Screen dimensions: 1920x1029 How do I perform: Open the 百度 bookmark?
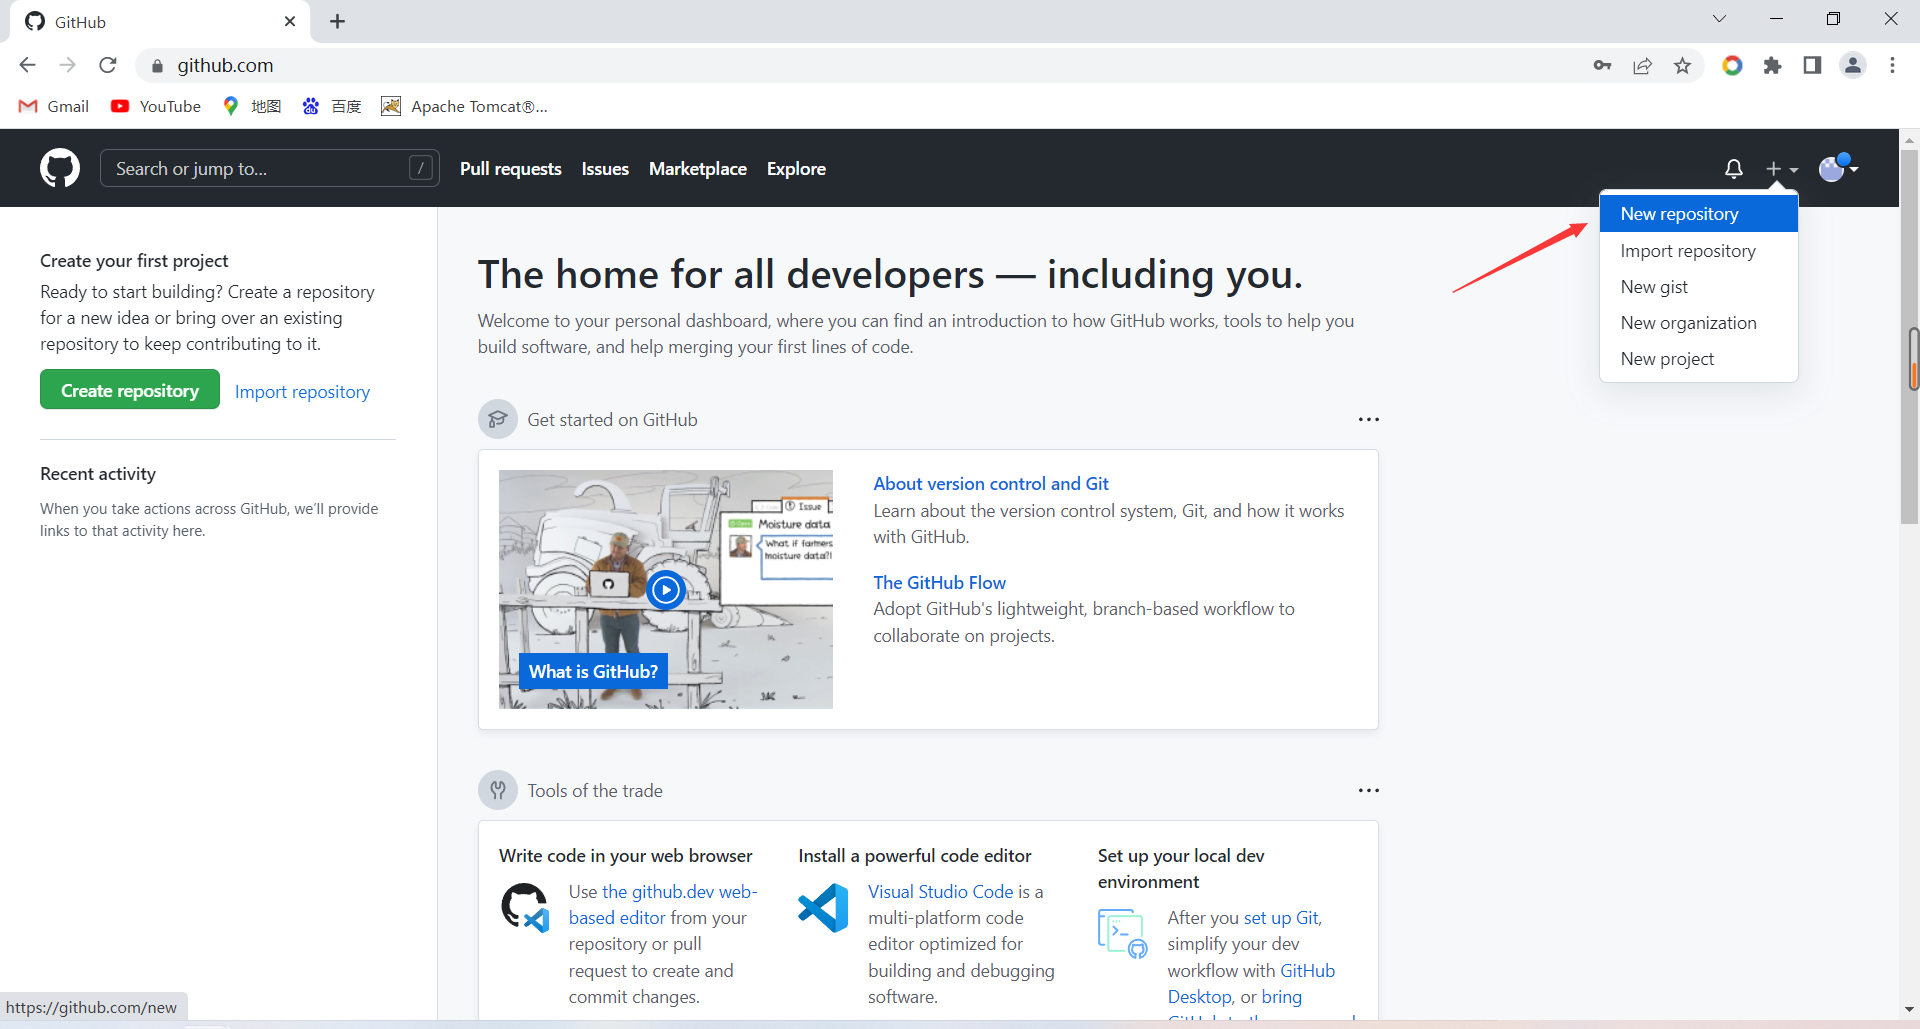click(332, 106)
